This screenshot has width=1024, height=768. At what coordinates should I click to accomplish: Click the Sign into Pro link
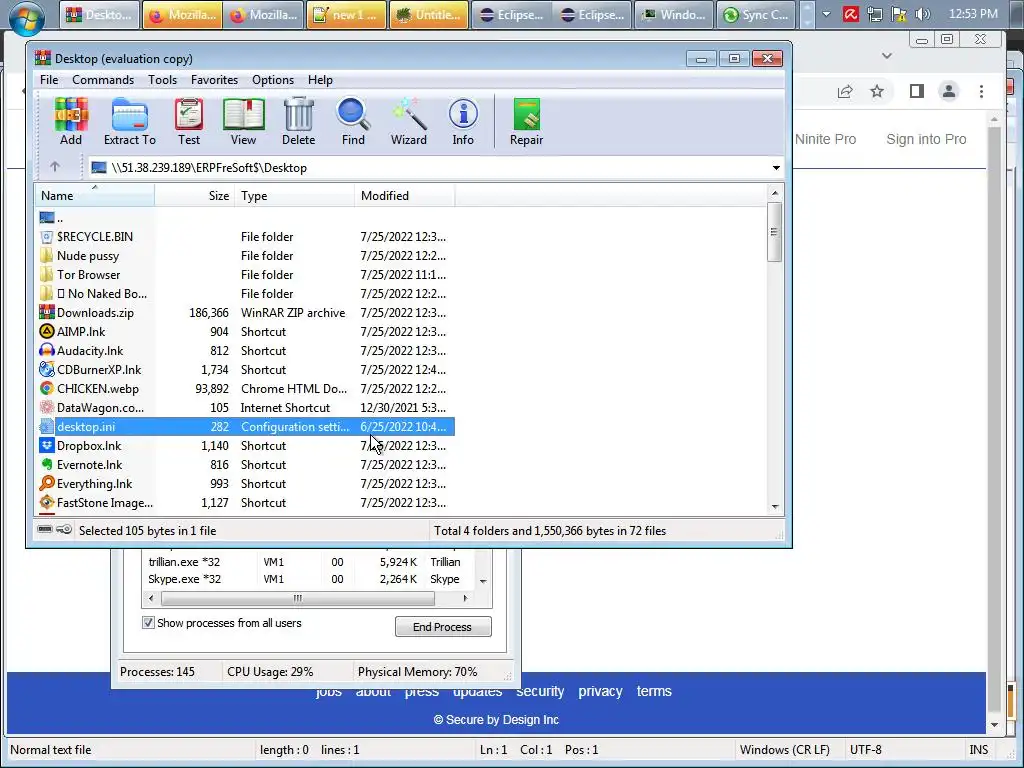click(x=926, y=139)
